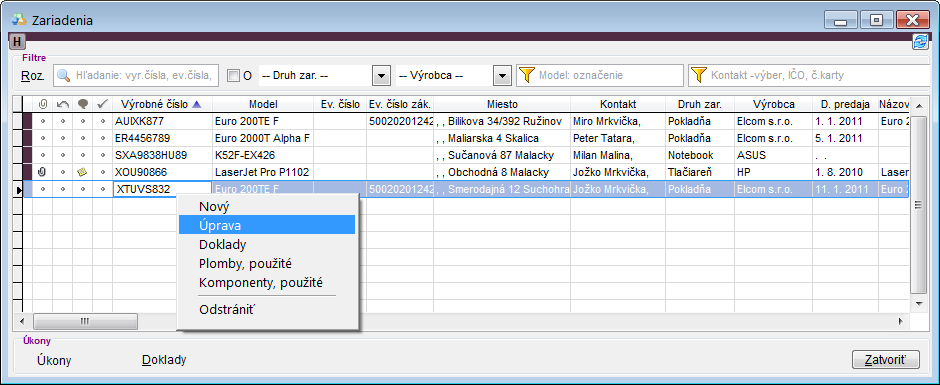This screenshot has height=385, width=940.
Task: Click the horizontal scrollbar thumb
Action: click(85, 321)
